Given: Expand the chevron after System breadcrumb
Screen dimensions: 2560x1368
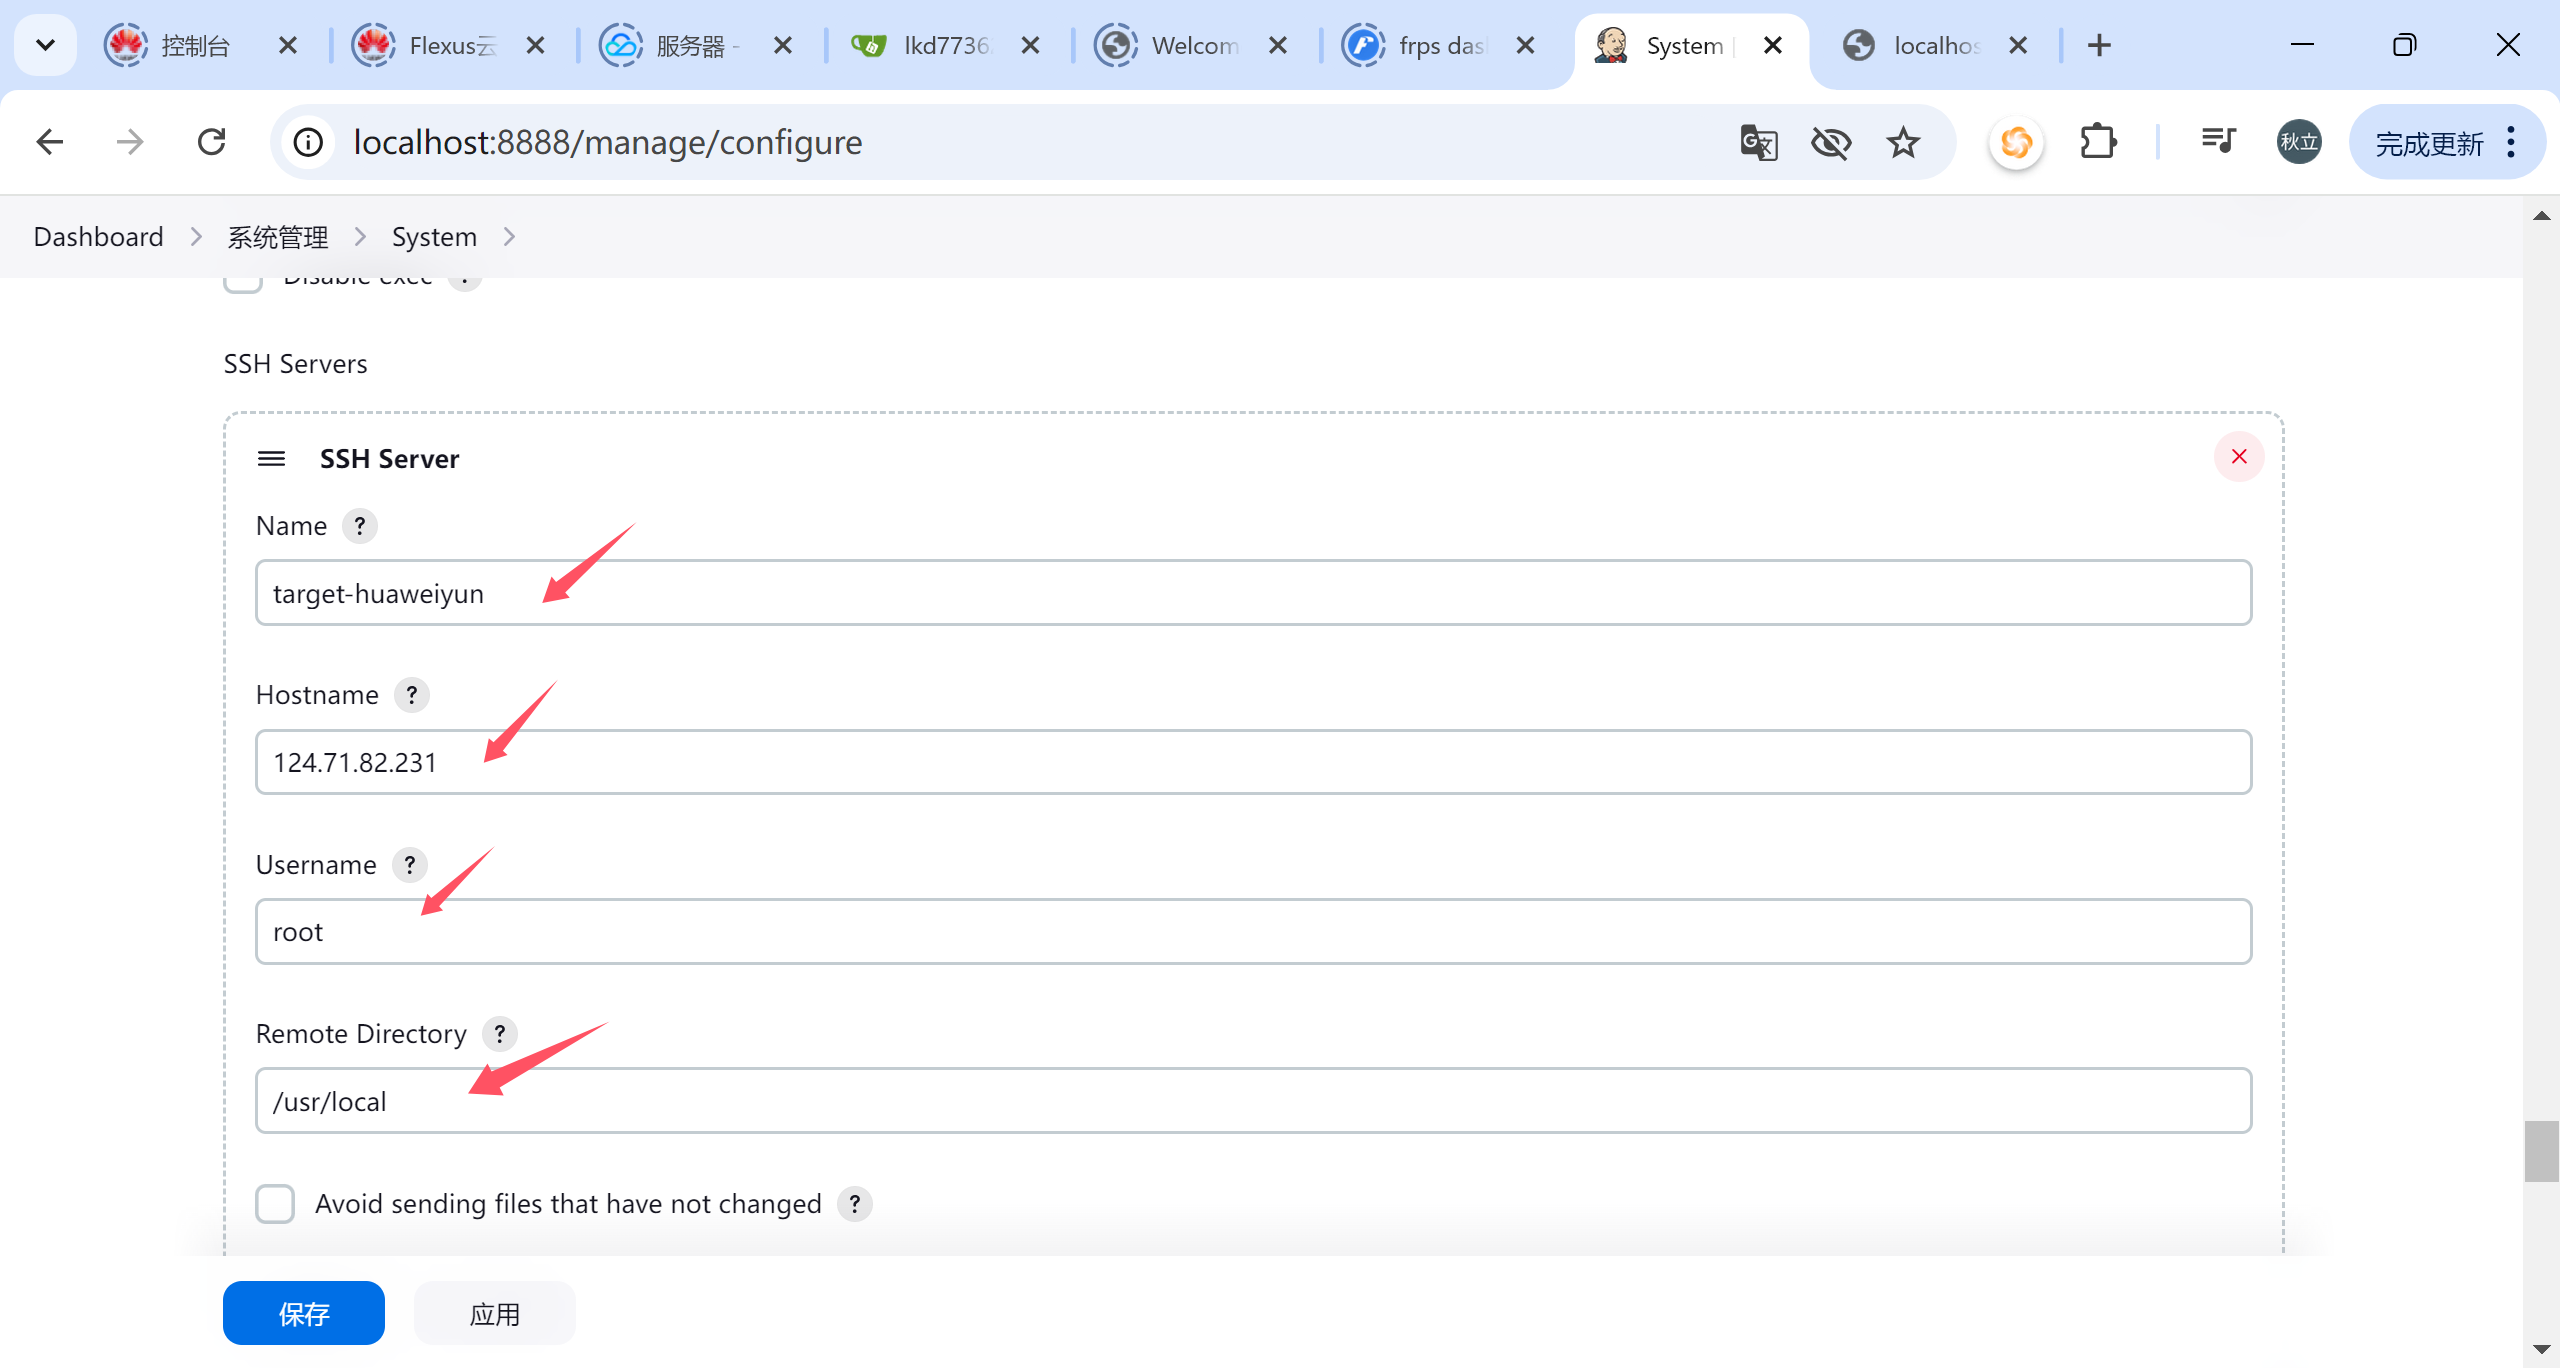Looking at the screenshot, I should tap(509, 237).
